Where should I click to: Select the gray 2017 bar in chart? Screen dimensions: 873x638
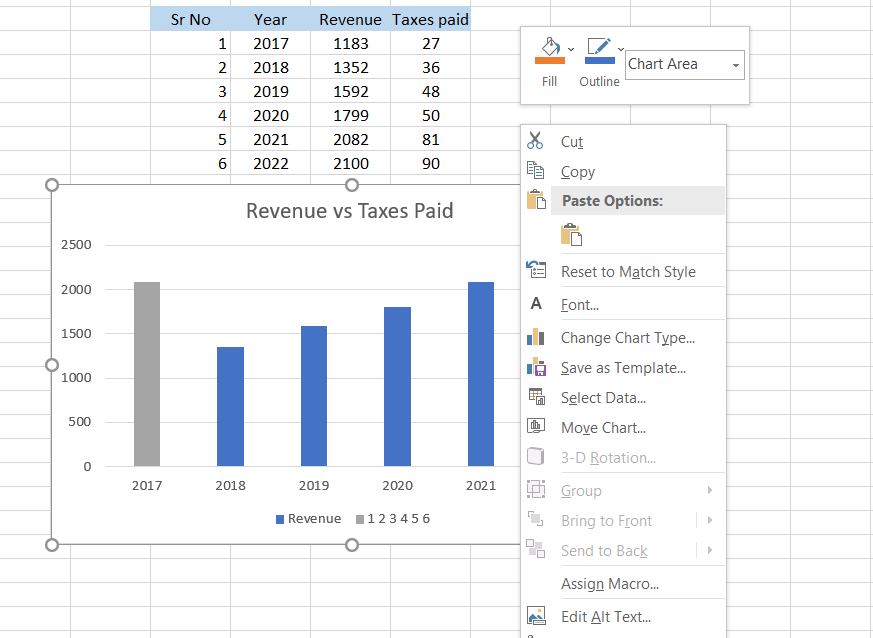coord(147,374)
